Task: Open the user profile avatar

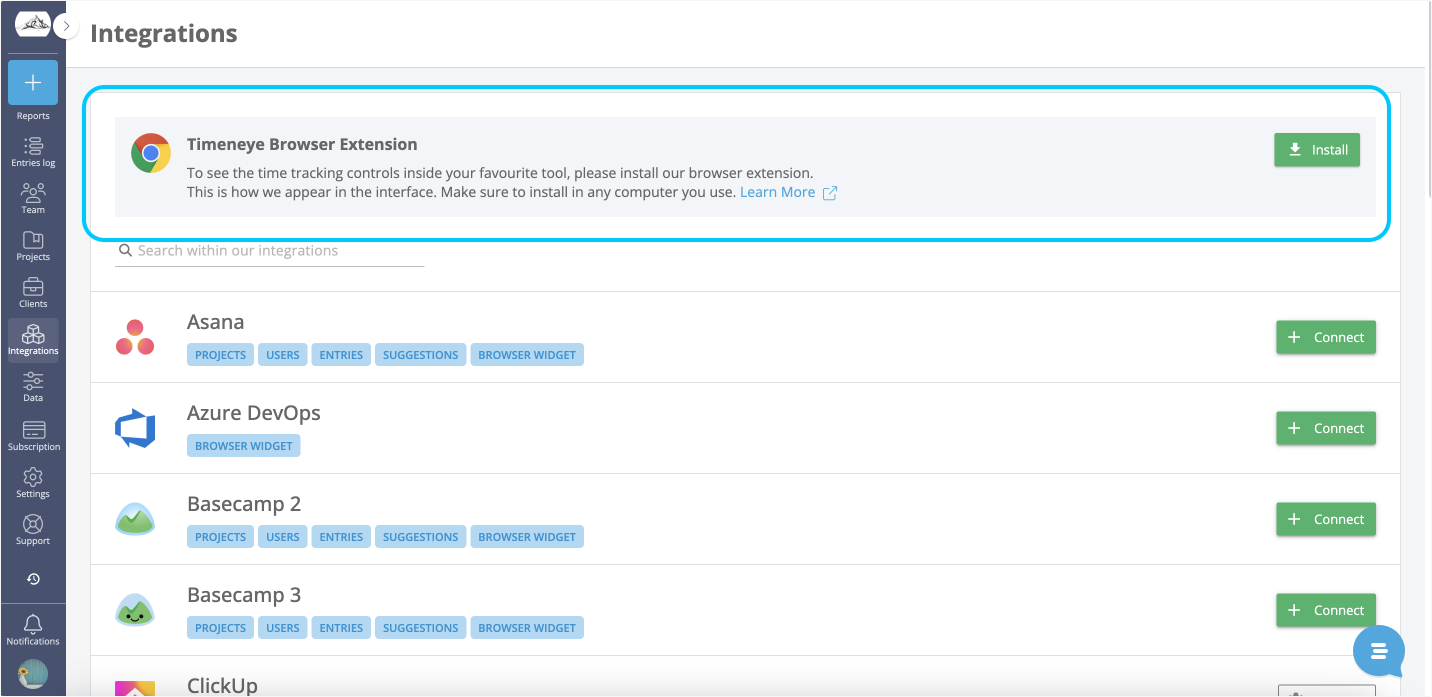Action: (x=33, y=674)
